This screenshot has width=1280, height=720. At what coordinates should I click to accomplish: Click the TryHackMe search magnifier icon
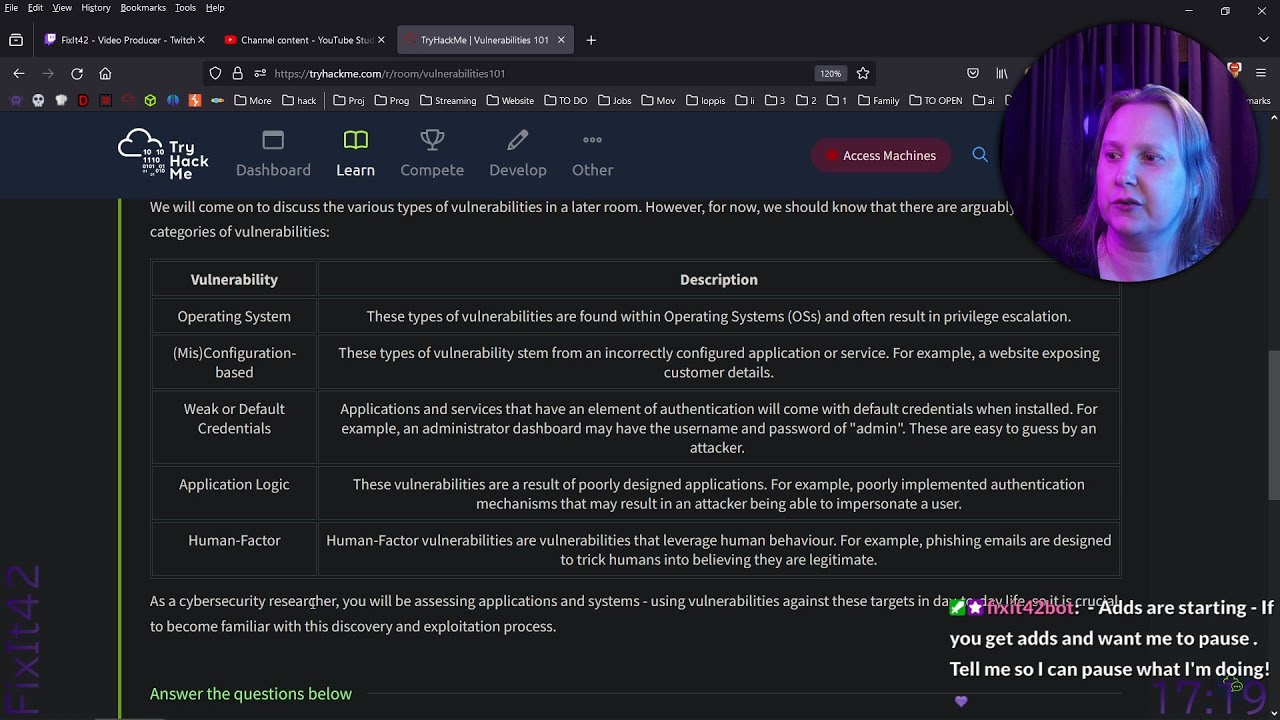coord(980,155)
